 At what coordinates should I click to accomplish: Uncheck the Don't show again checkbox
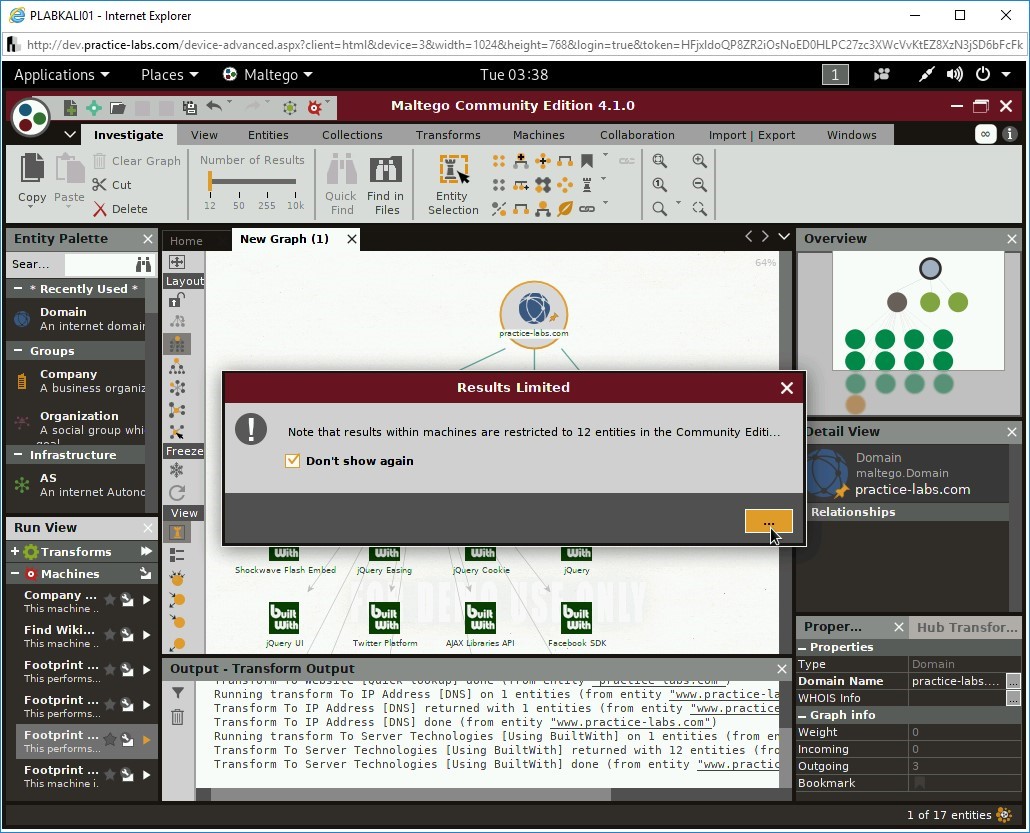coord(293,461)
